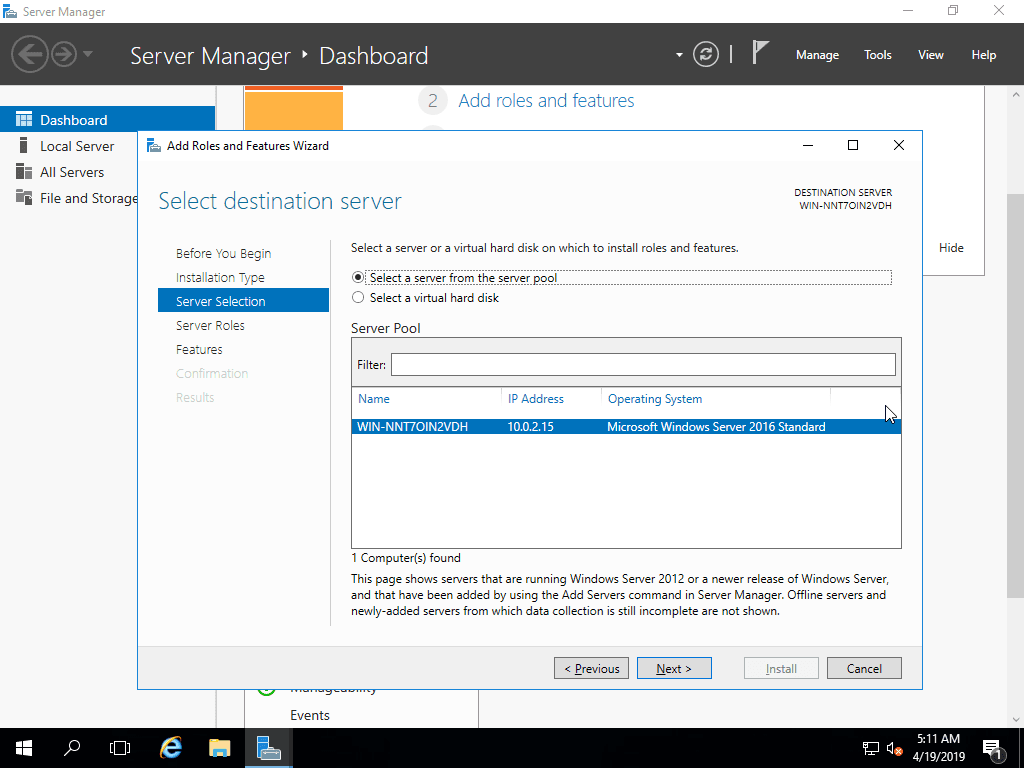Viewport: 1024px width, 768px height.
Task: Open taskbar search magnifier icon
Action: pyautogui.click(x=72, y=748)
